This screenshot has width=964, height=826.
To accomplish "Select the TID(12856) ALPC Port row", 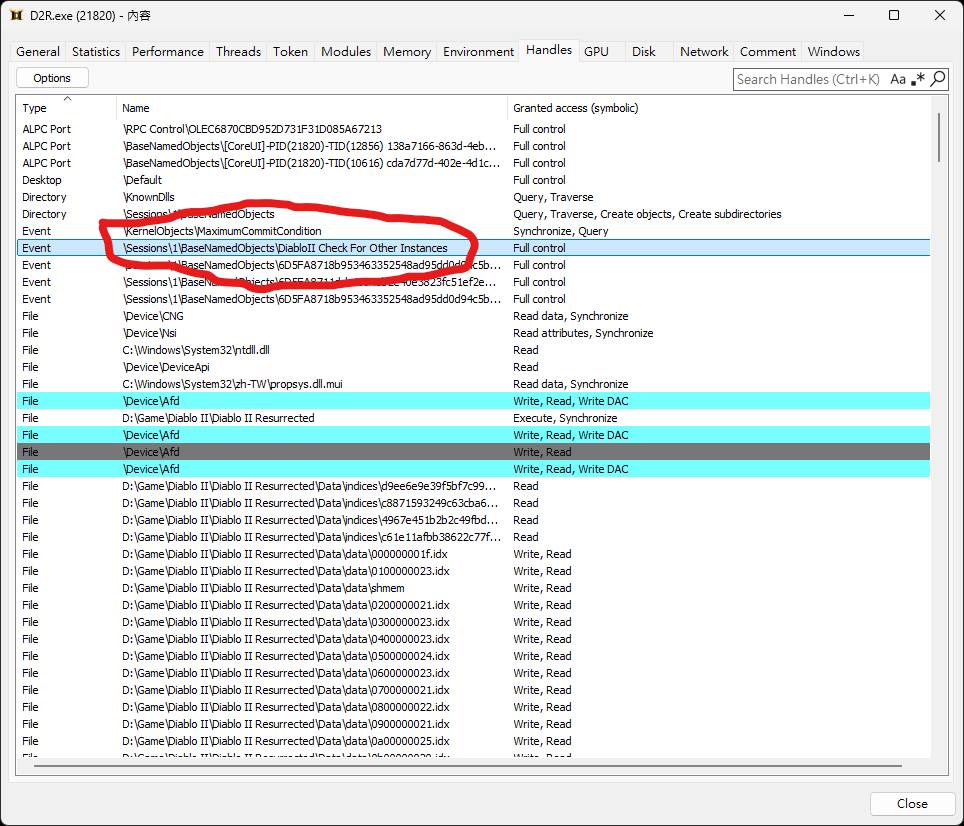I will coord(473,146).
